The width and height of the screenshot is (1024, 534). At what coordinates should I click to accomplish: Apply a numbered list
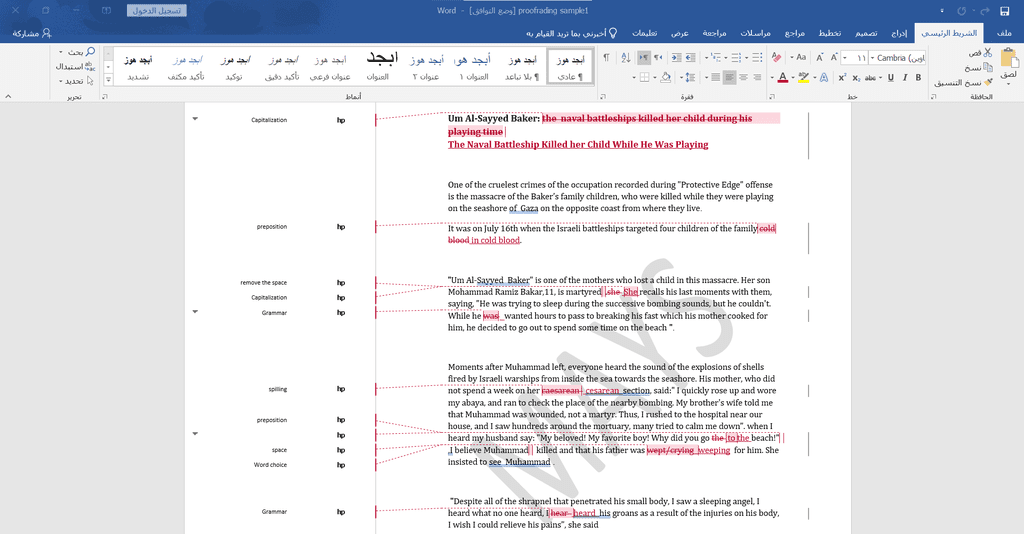(736, 57)
